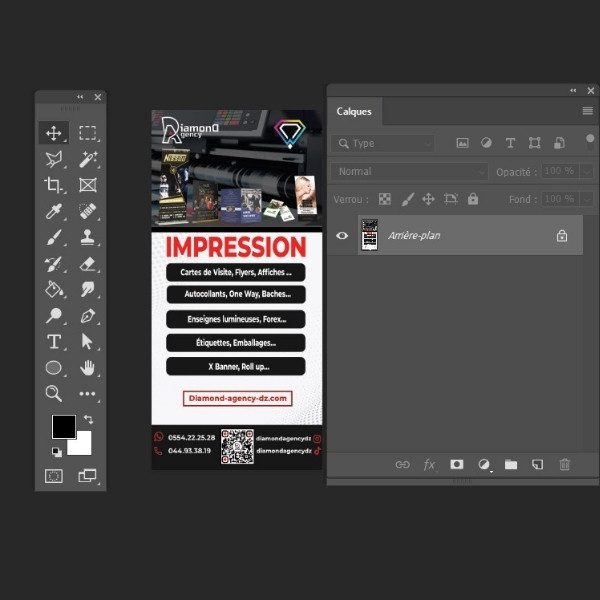
Task: Pick the Eyedropper tool
Action: click(54, 211)
